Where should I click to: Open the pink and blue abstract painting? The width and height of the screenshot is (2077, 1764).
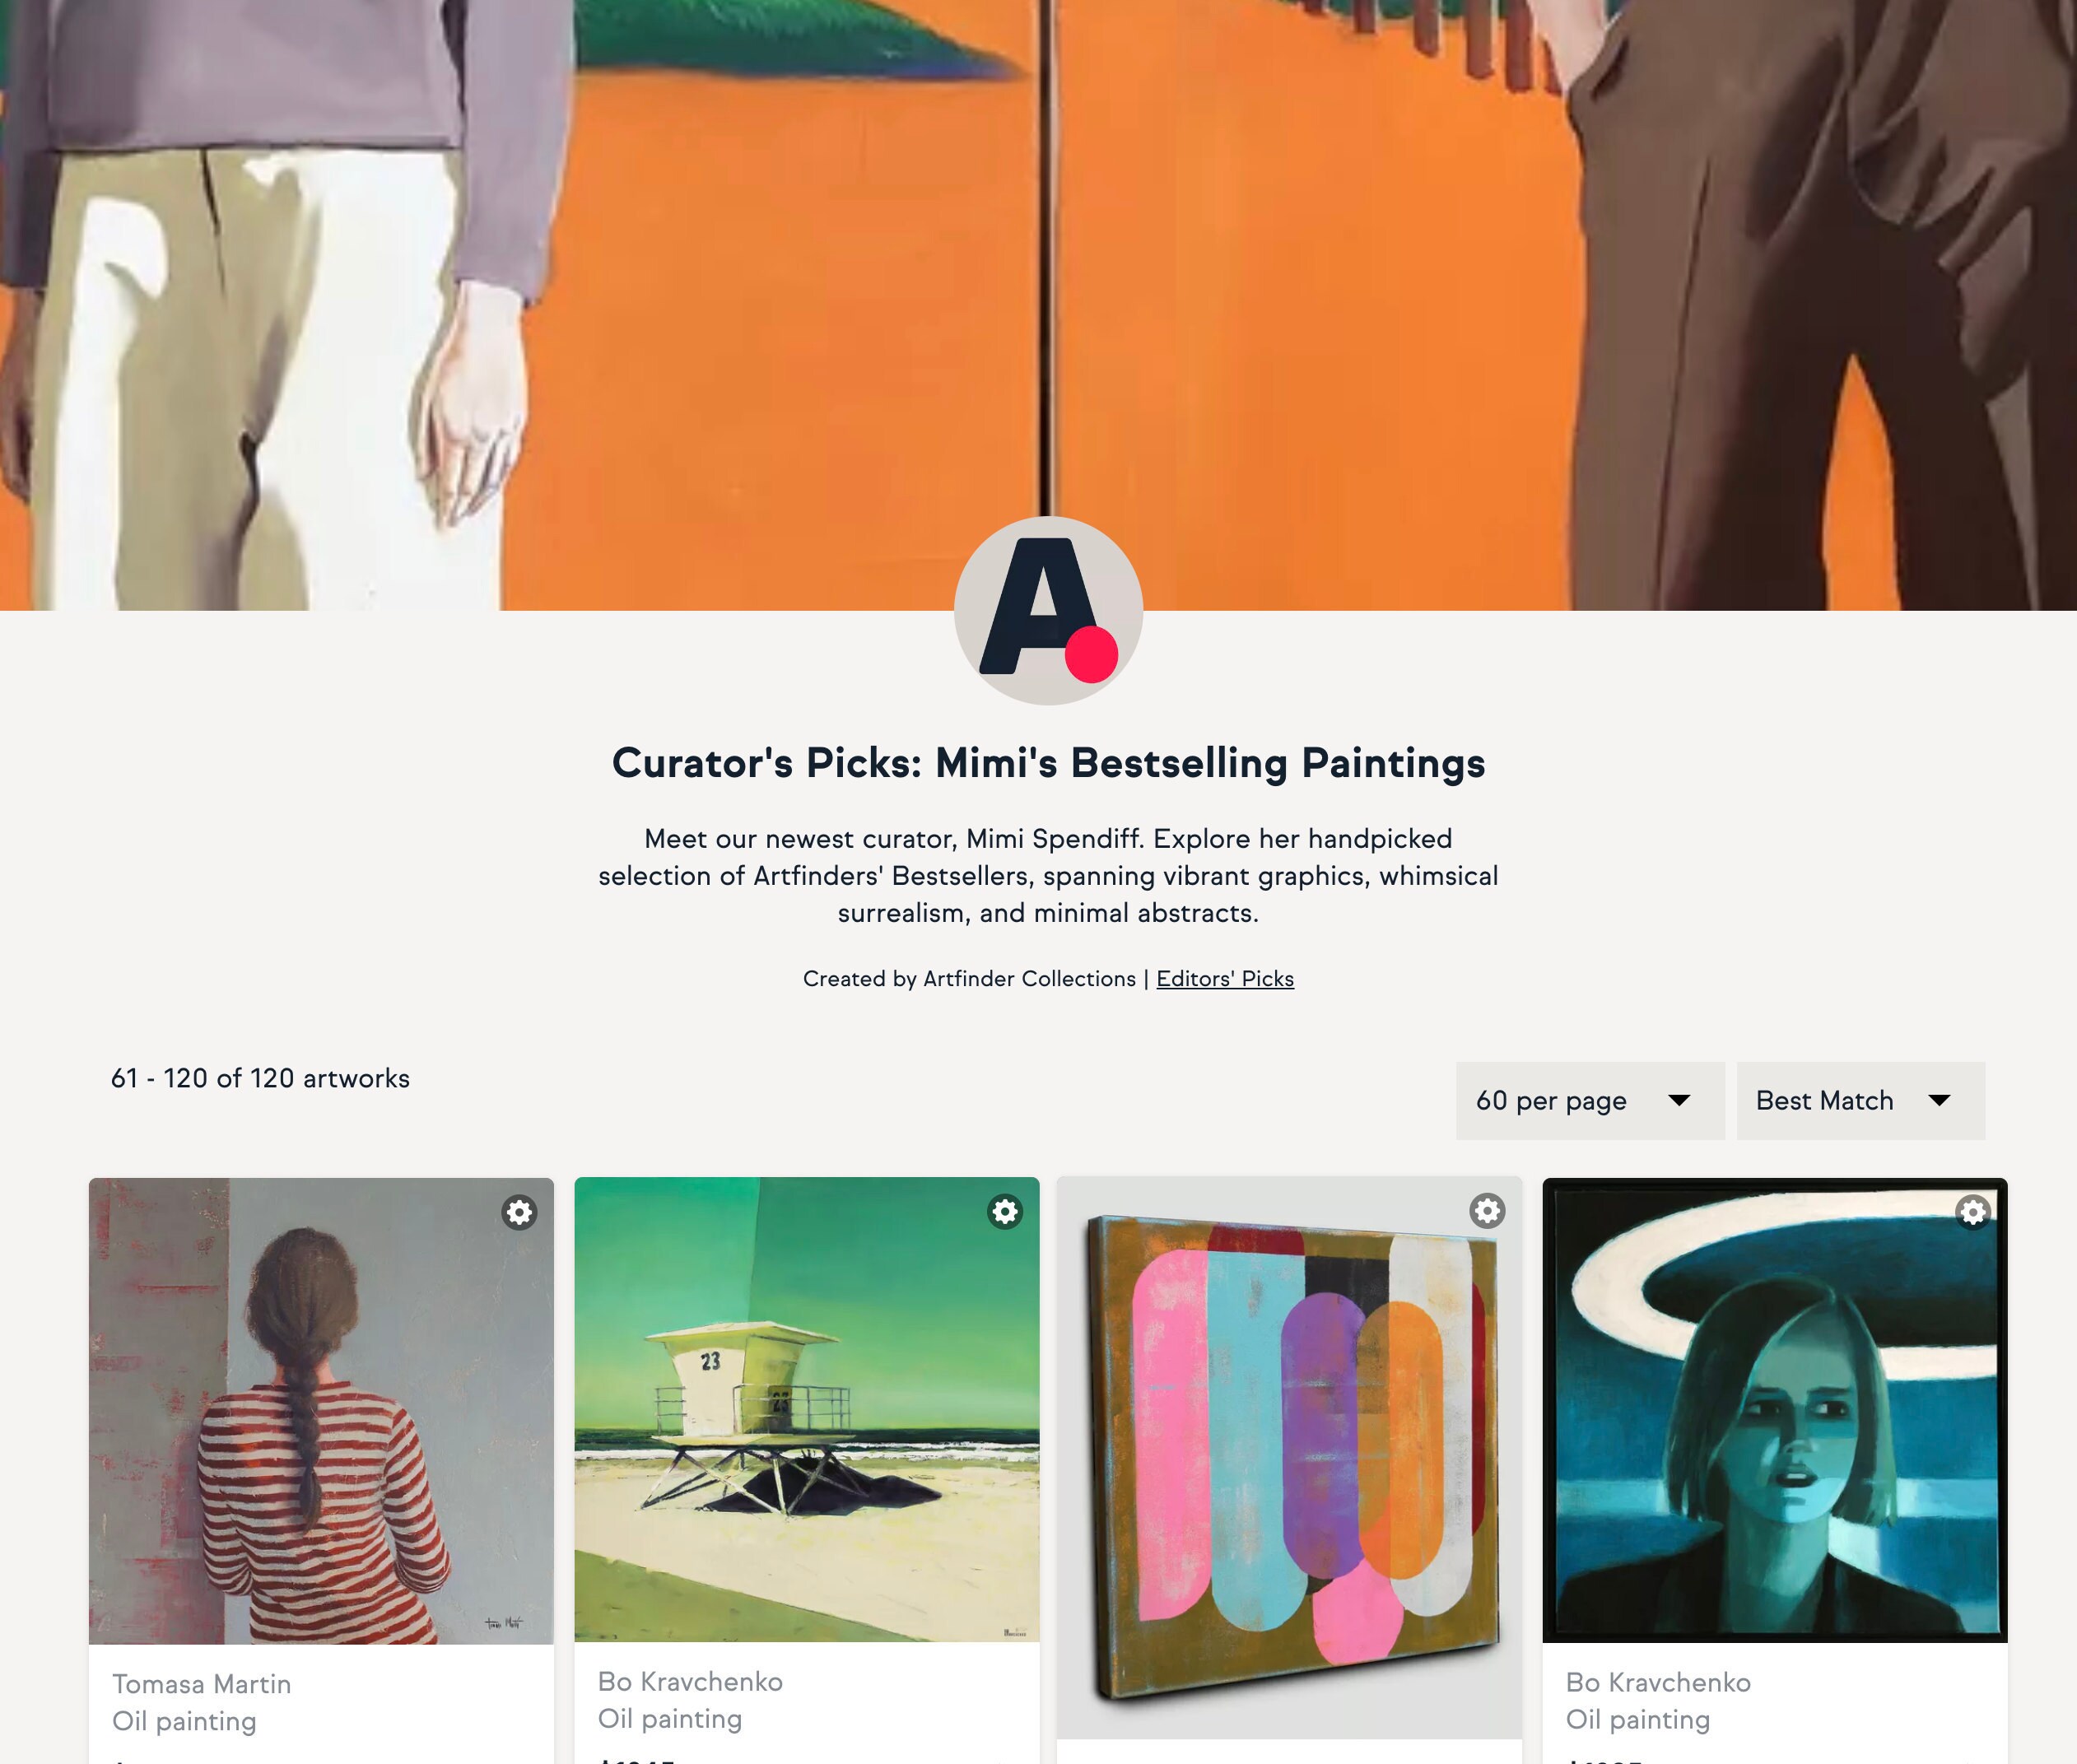tap(1290, 1457)
